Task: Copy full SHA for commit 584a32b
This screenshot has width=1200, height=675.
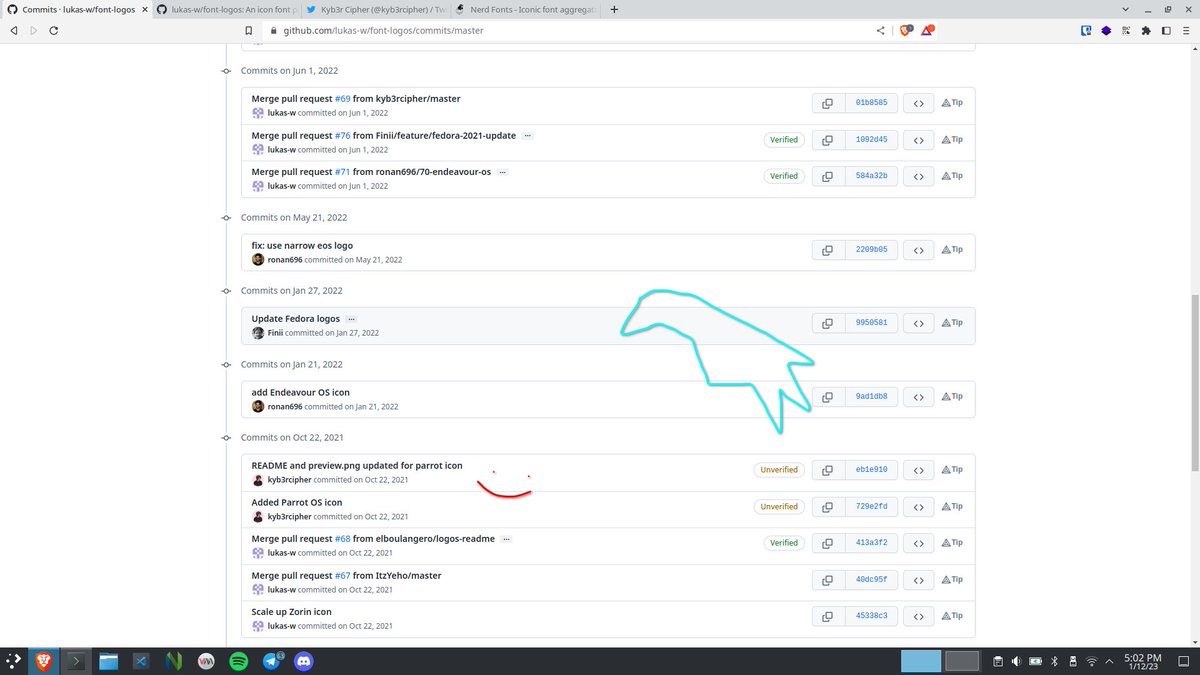Action: (x=828, y=176)
